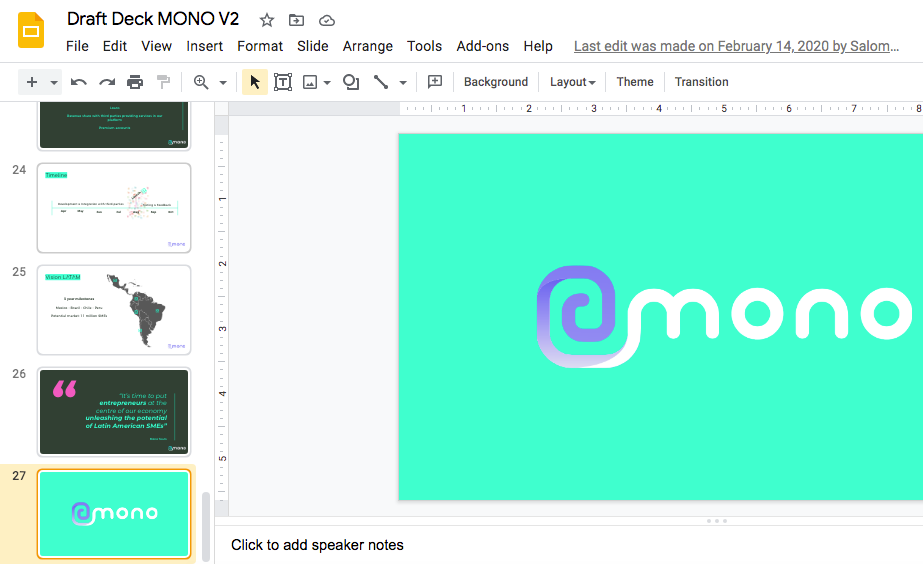This screenshot has height=564, width=923.
Task: Open the zoom level dropdown arrow
Action: (x=223, y=82)
